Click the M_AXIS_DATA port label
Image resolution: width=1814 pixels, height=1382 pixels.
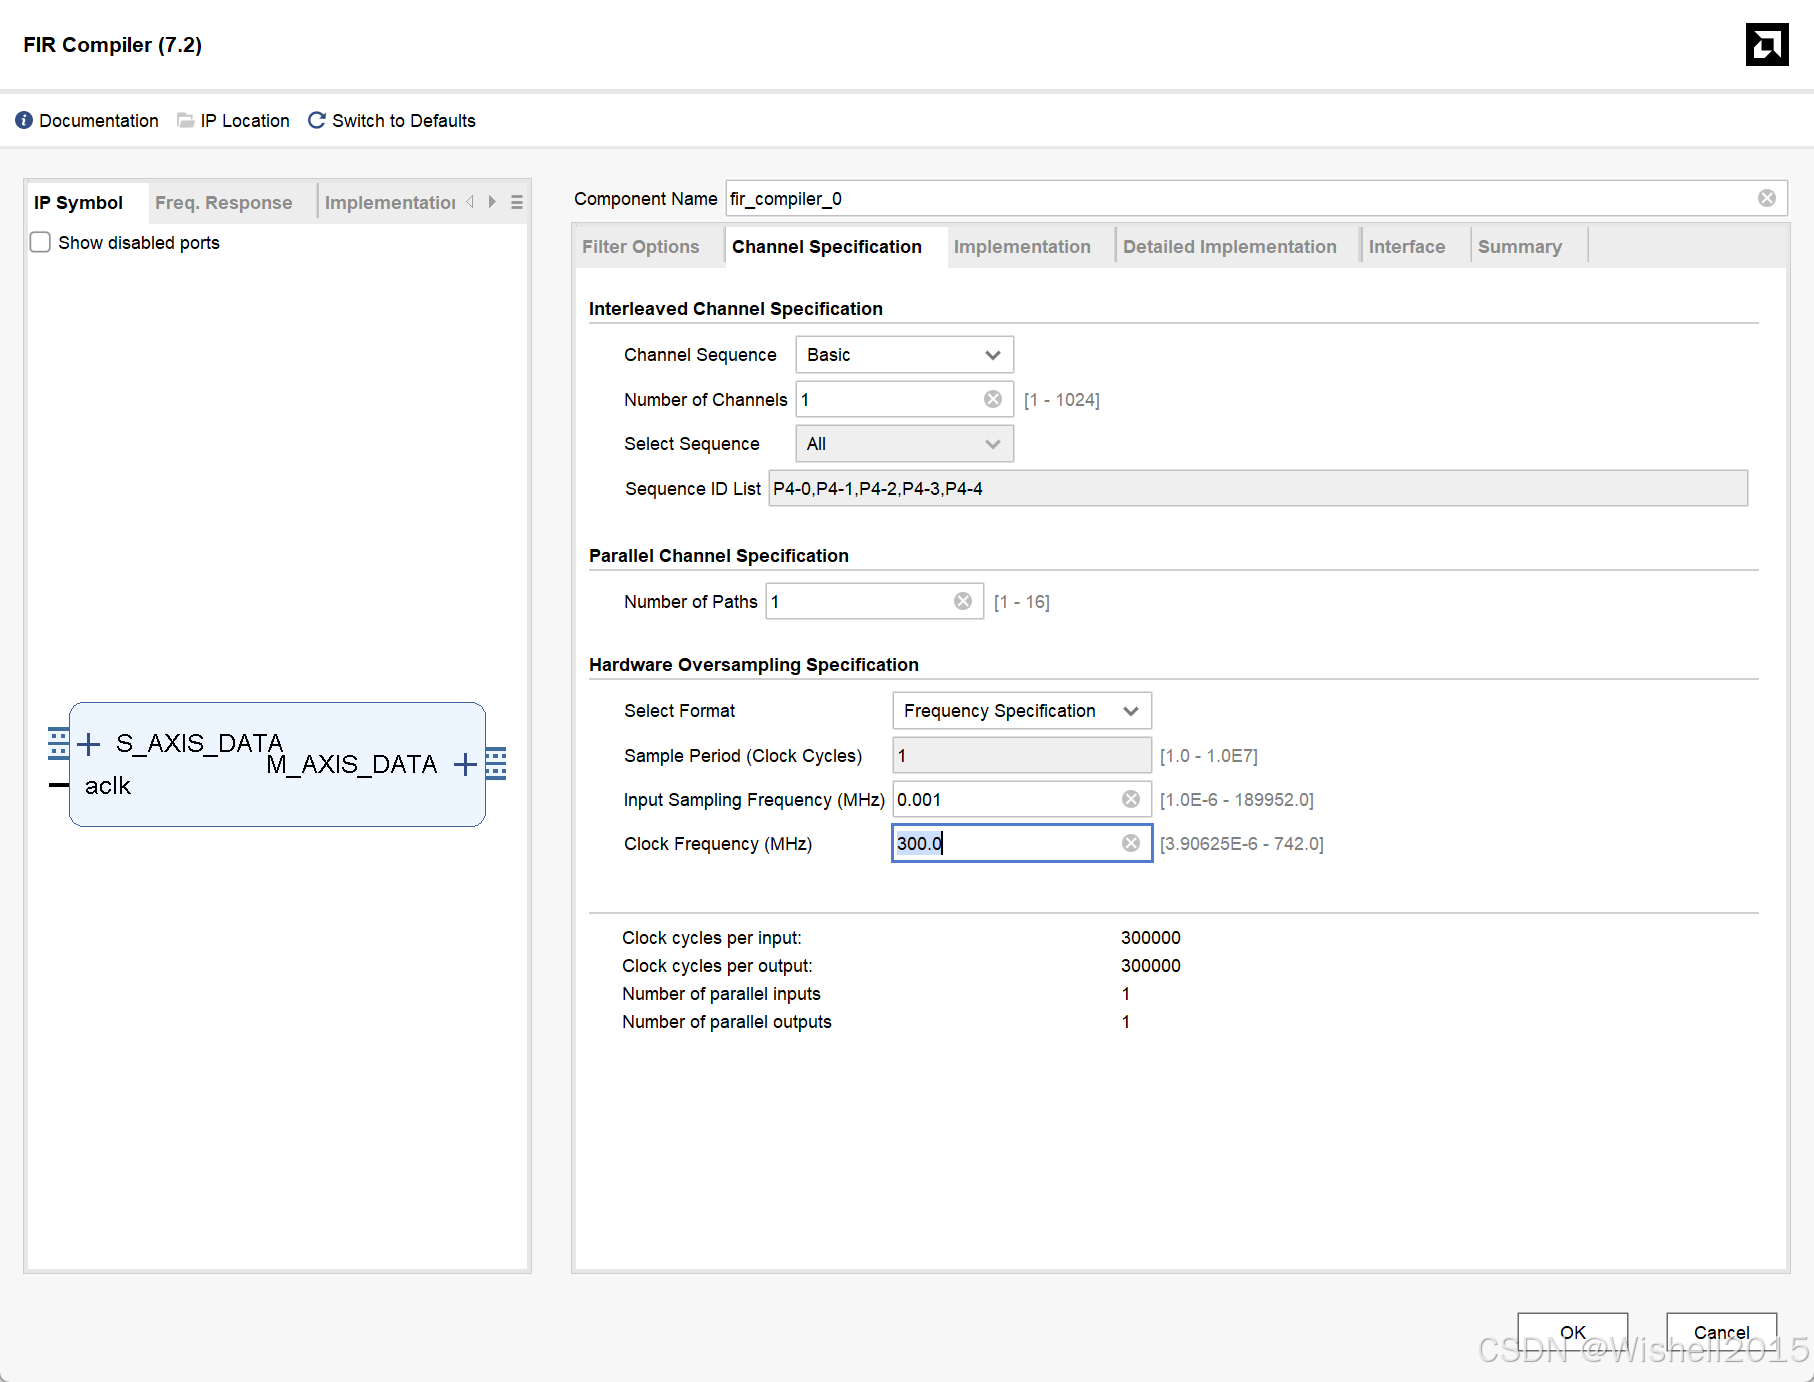click(x=352, y=764)
